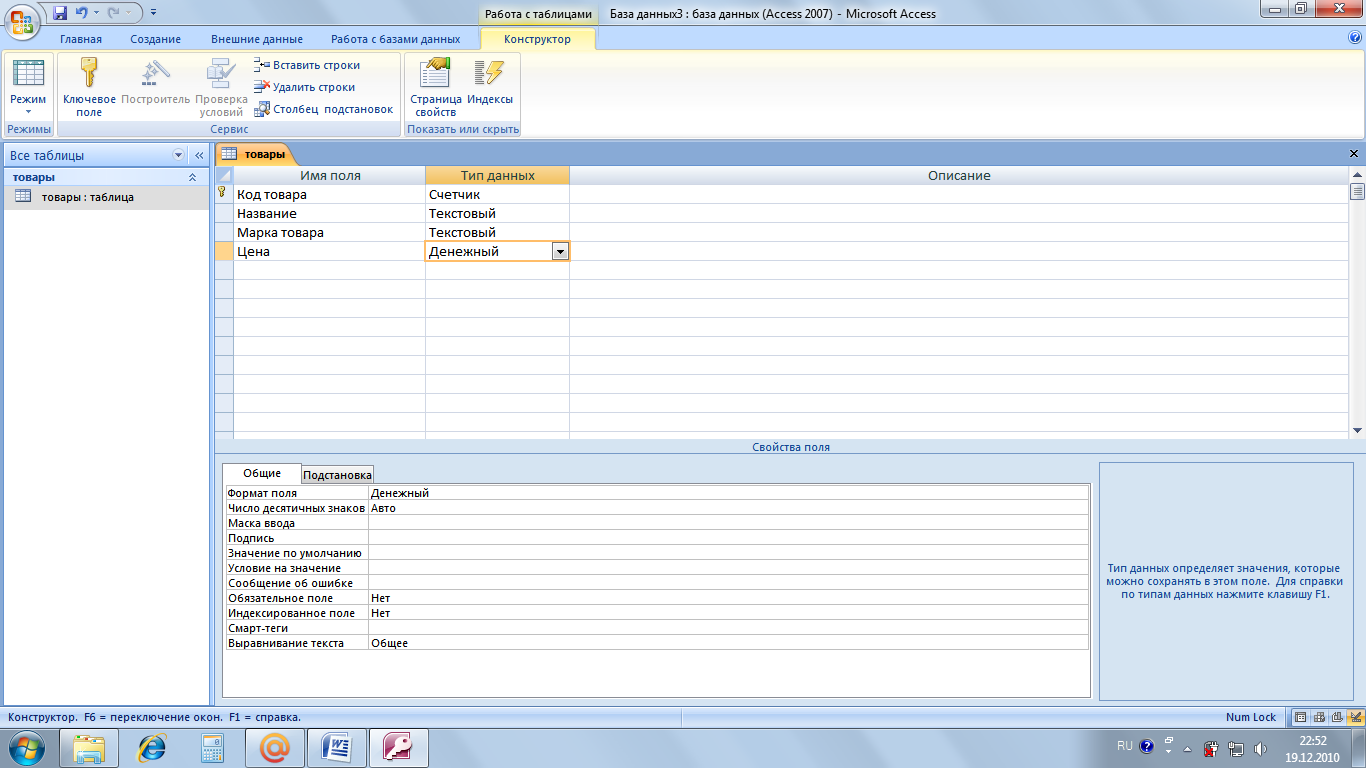Collapse navigation pane with double chevron
The image size is (1366, 768).
pos(198,155)
